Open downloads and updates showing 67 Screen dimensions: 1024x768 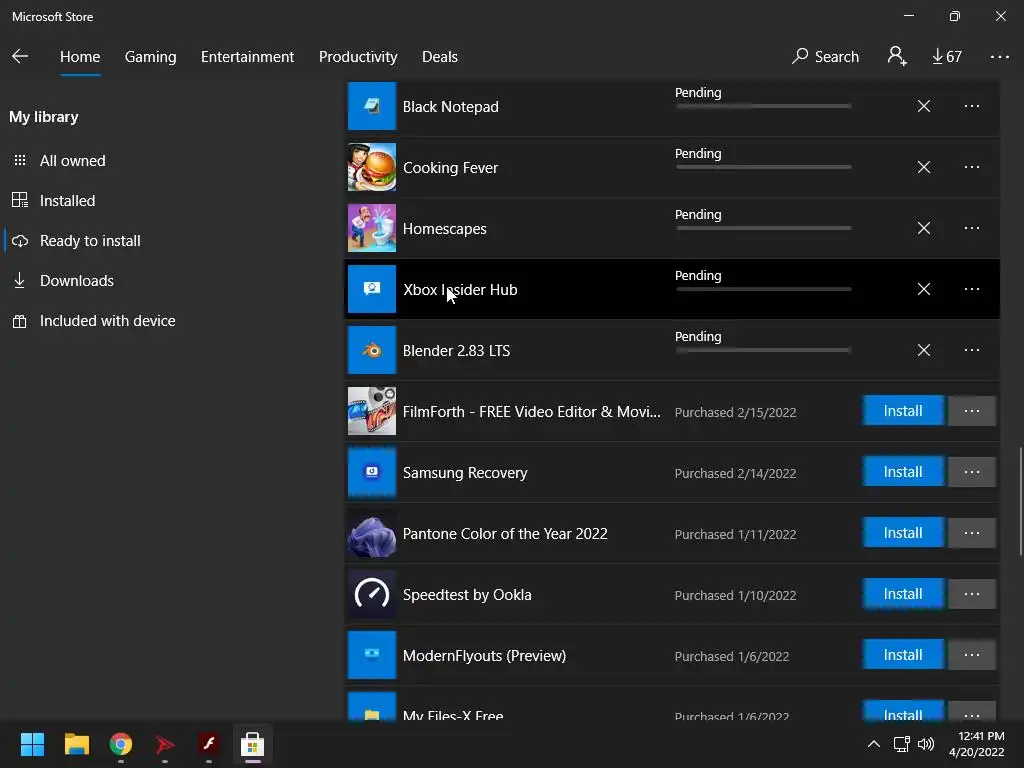(946, 56)
